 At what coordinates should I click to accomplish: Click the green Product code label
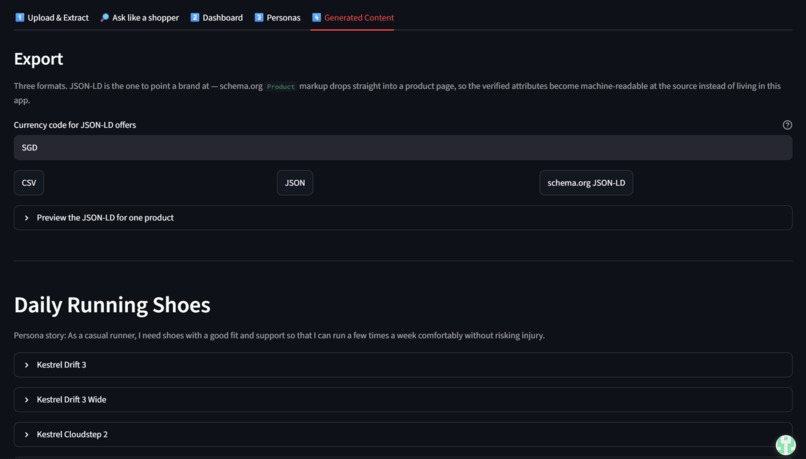click(281, 86)
